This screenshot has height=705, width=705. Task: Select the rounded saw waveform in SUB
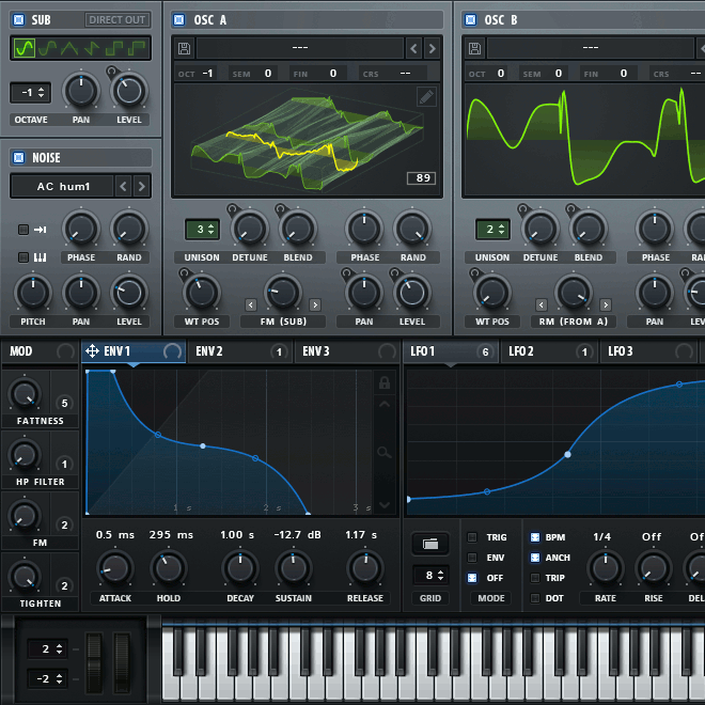[47, 48]
